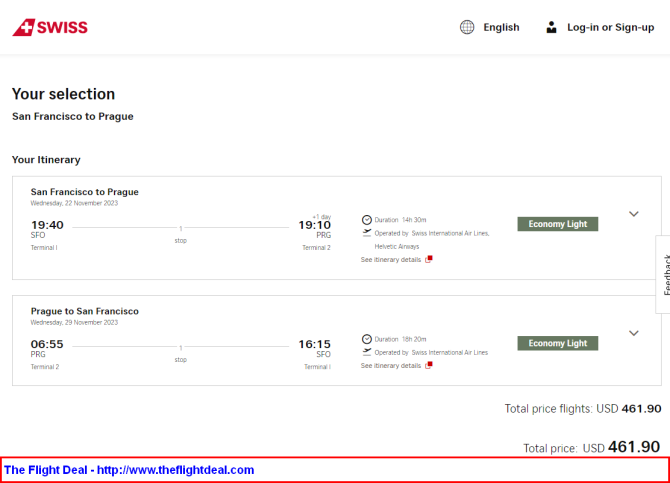Click the outbound flight 1 stop indicator
The height and width of the screenshot is (483, 670).
181,234
